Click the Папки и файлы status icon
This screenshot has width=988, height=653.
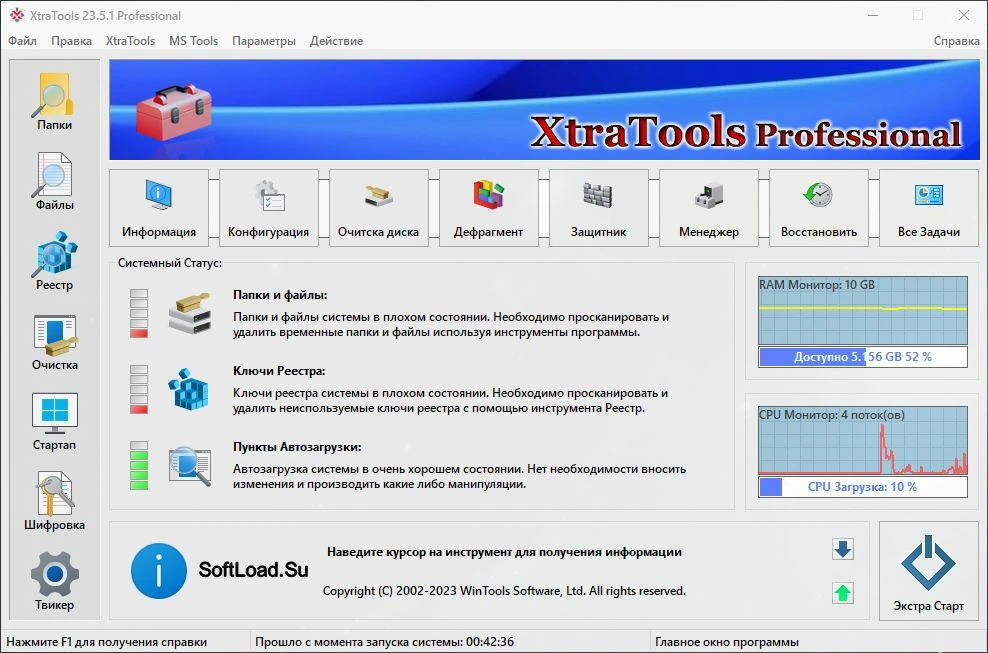click(190, 313)
